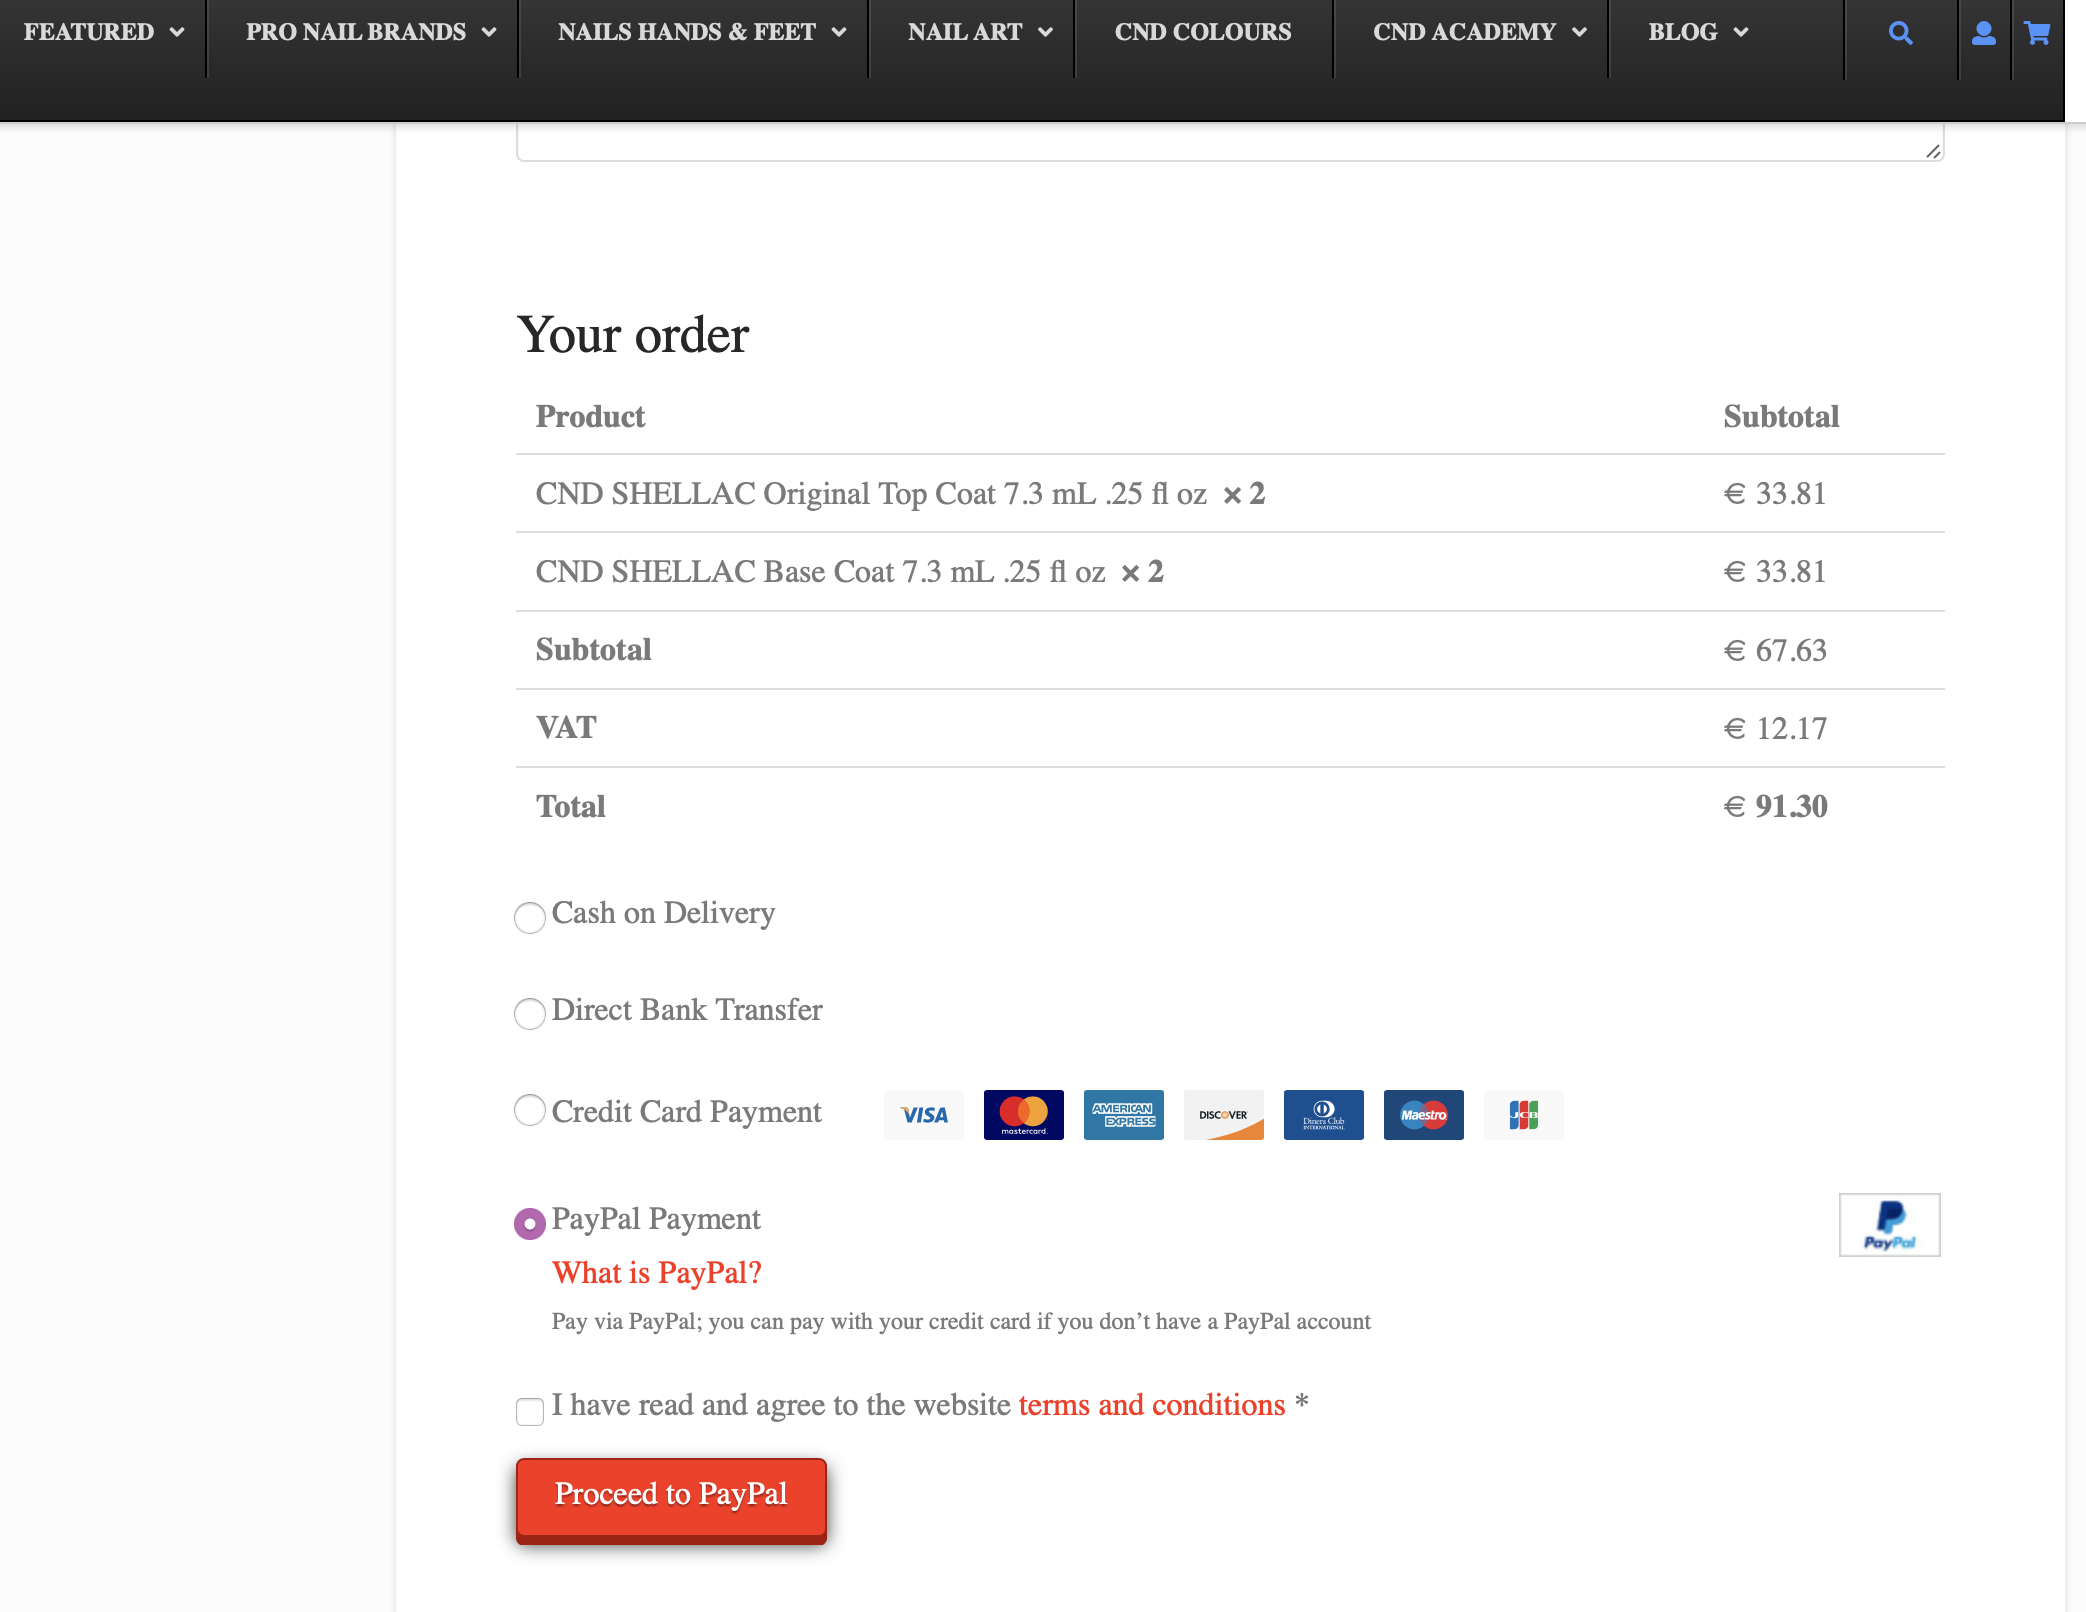Click the Maestro card logo
2086x1612 pixels.
point(1424,1114)
